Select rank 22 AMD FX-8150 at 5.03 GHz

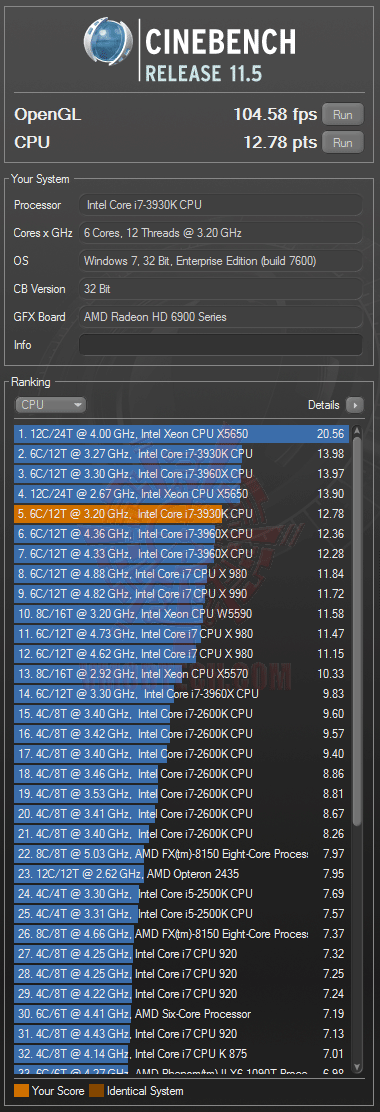[181, 854]
